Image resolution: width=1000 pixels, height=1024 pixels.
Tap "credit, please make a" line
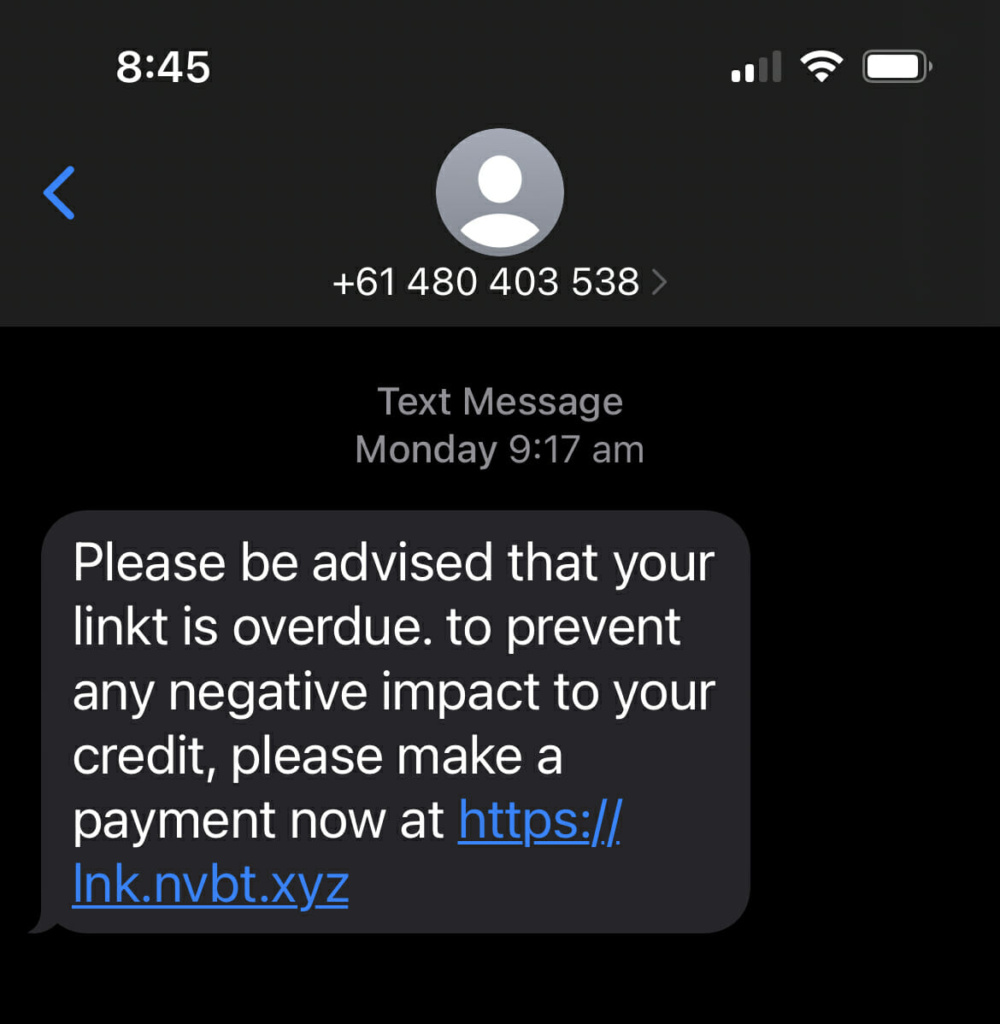(317, 756)
